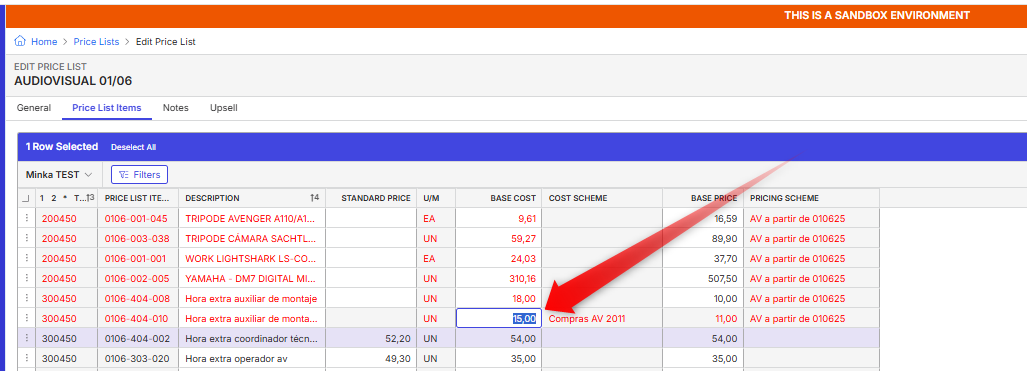Click the Compras AV 2011 cost scheme cell

tap(602, 319)
